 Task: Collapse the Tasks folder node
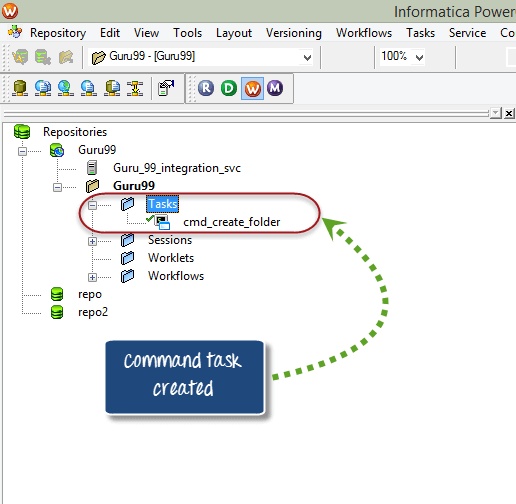[x=92, y=205]
